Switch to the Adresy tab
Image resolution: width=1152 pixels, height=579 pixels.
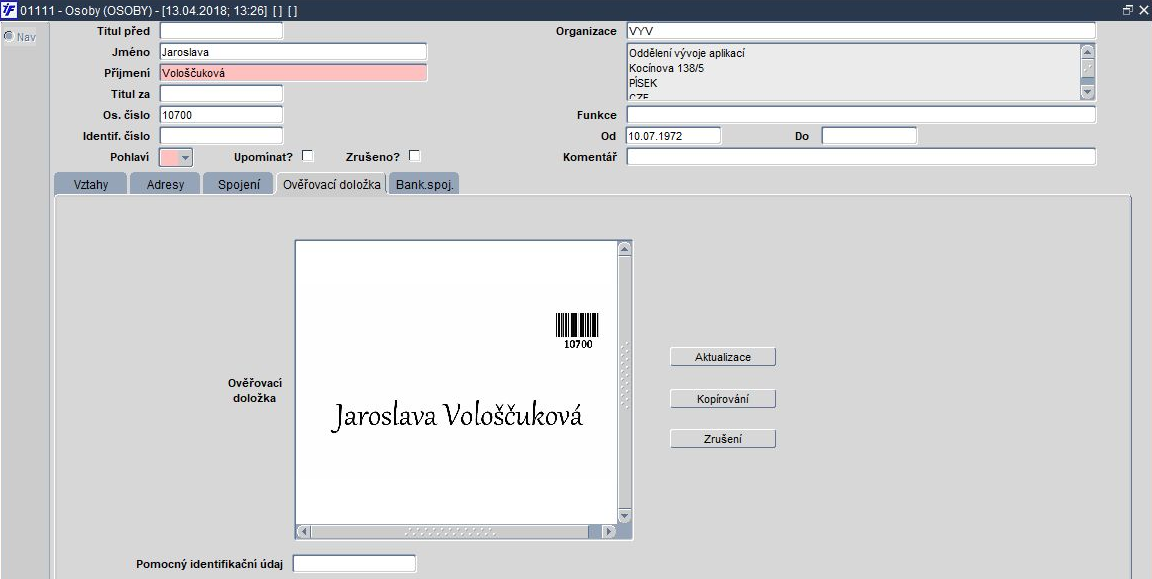[165, 184]
